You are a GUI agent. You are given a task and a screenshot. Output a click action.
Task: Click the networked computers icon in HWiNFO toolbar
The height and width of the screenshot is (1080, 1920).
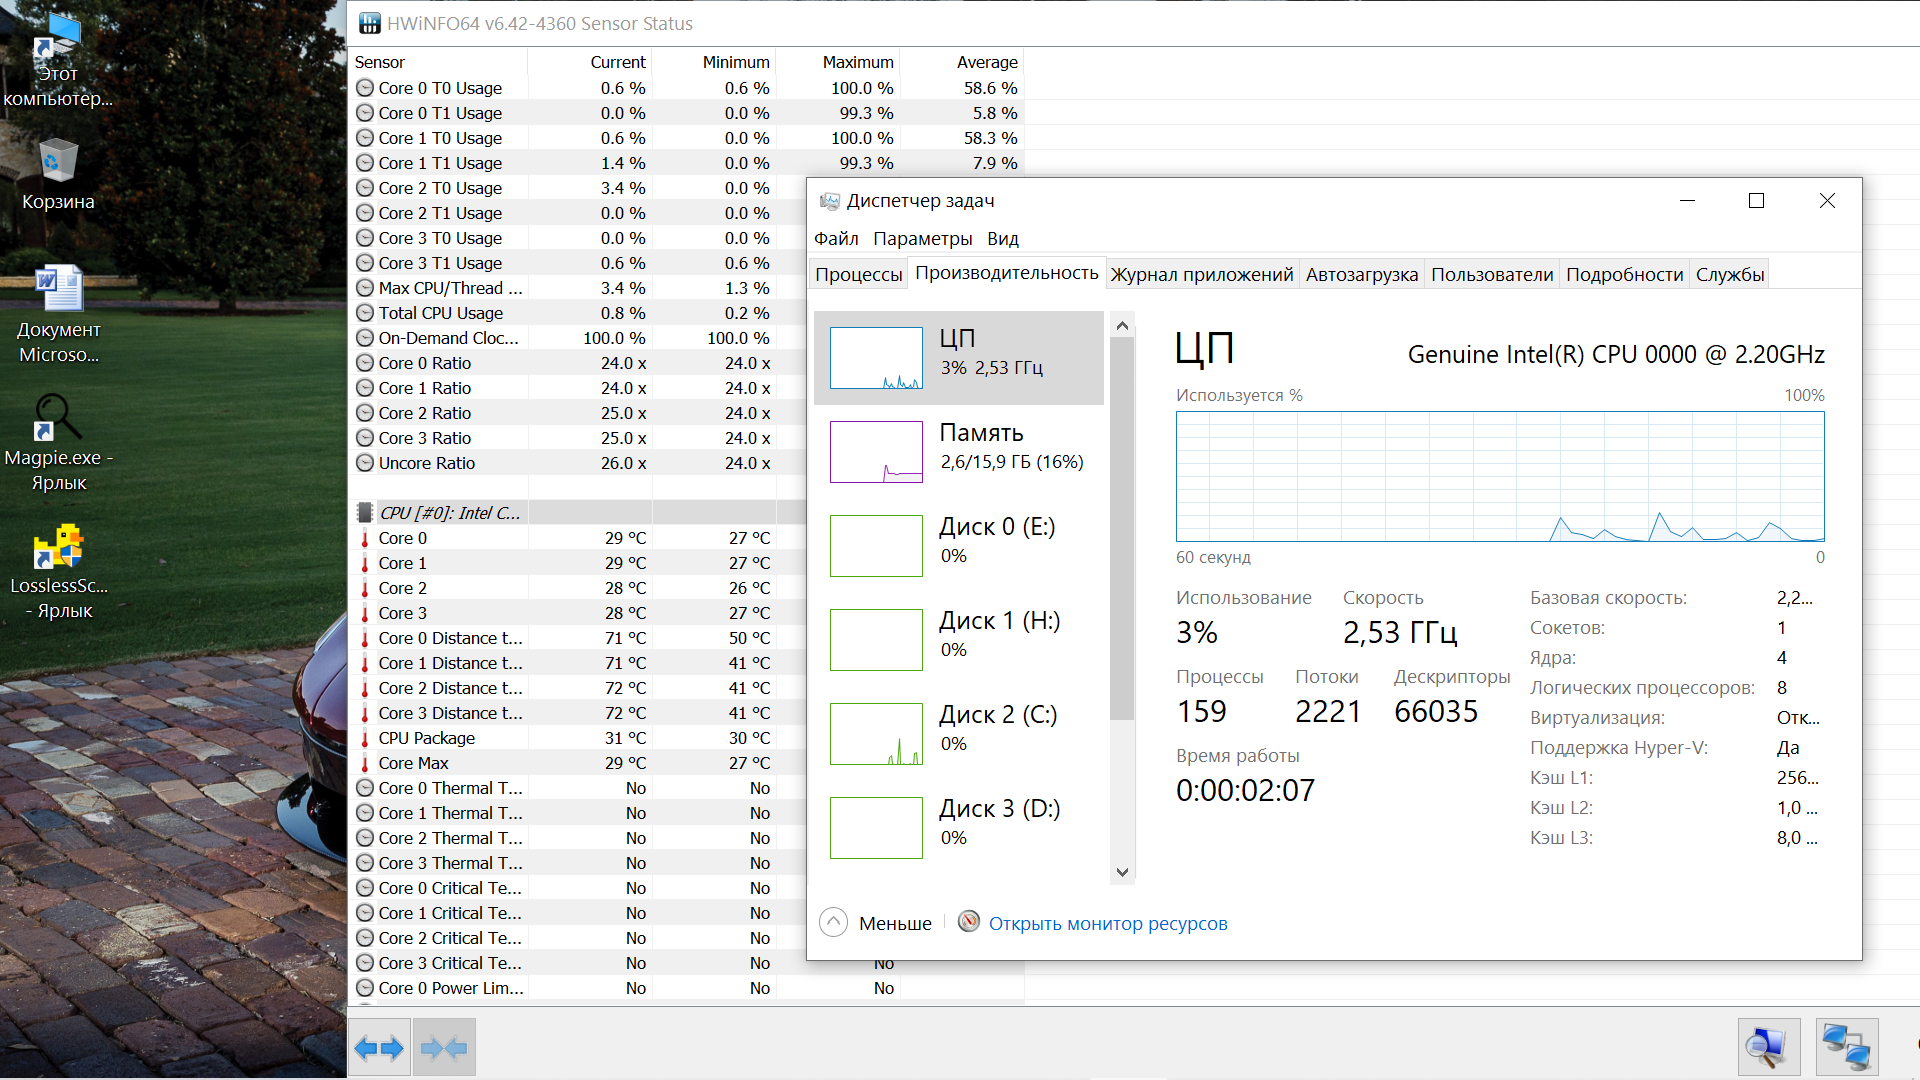pos(1846,1047)
